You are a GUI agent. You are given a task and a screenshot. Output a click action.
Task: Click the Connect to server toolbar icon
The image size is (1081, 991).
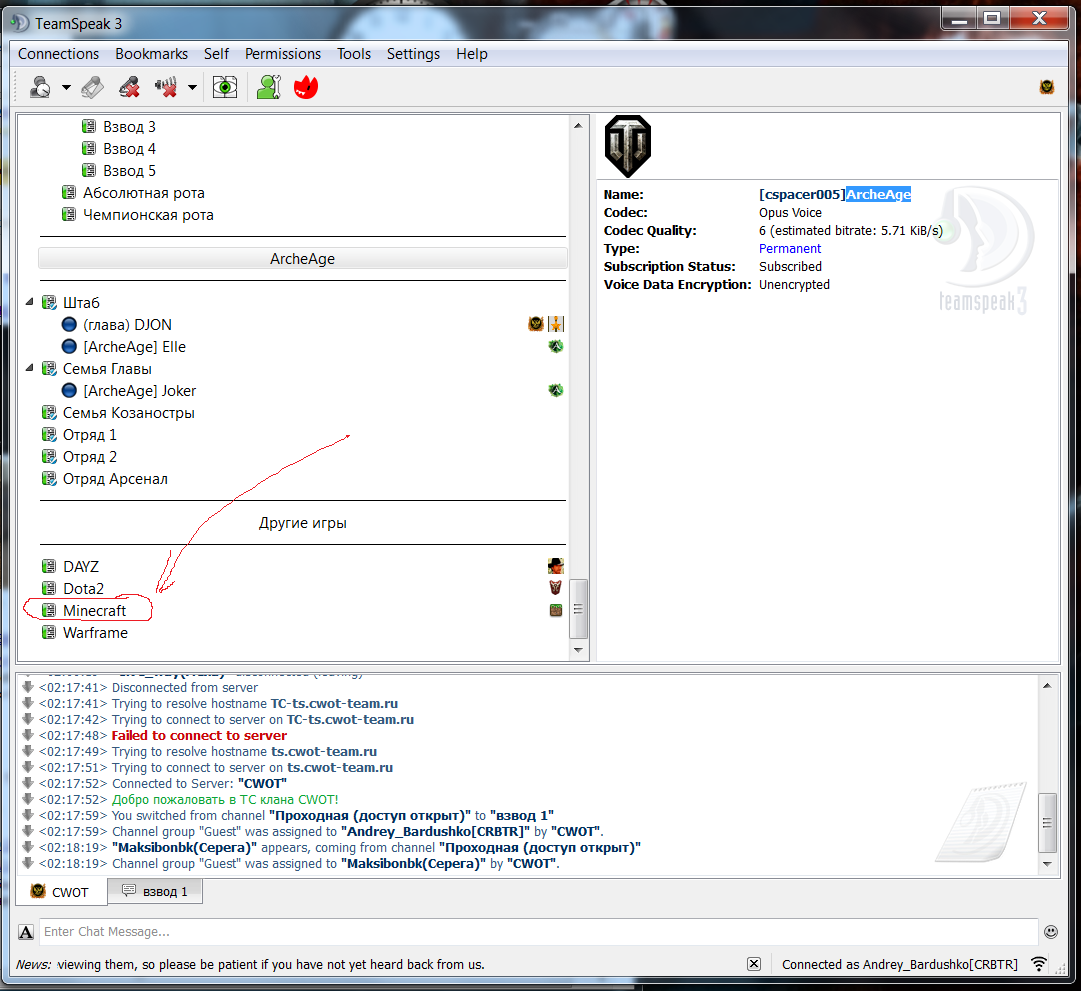39,88
